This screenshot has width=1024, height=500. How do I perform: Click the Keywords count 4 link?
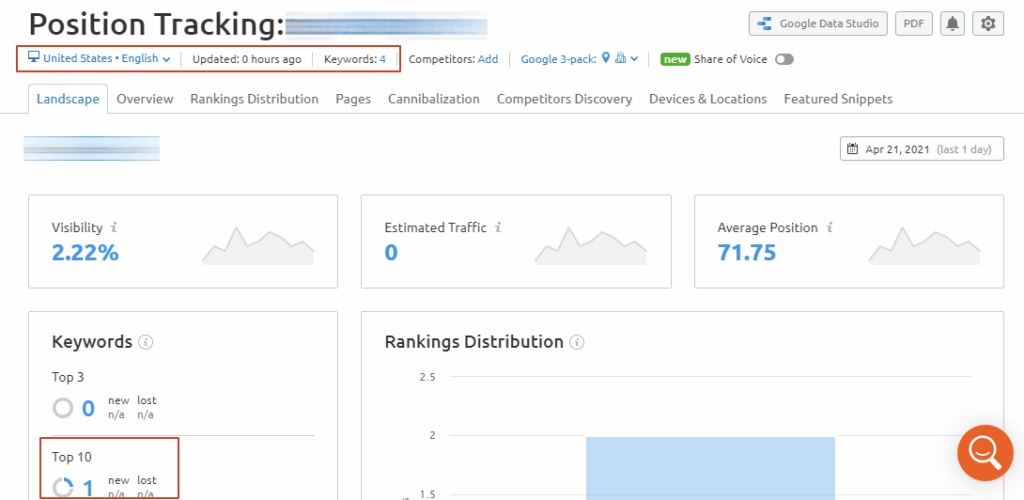pos(382,59)
